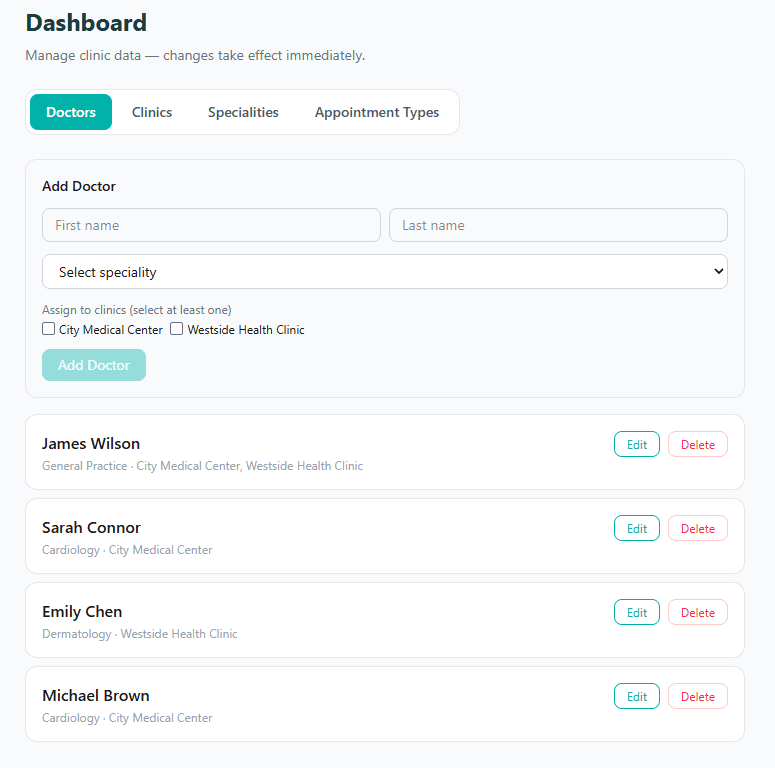Click the 'Add Doctor' section heading
775x768 pixels.
click(x=79, y=186)
